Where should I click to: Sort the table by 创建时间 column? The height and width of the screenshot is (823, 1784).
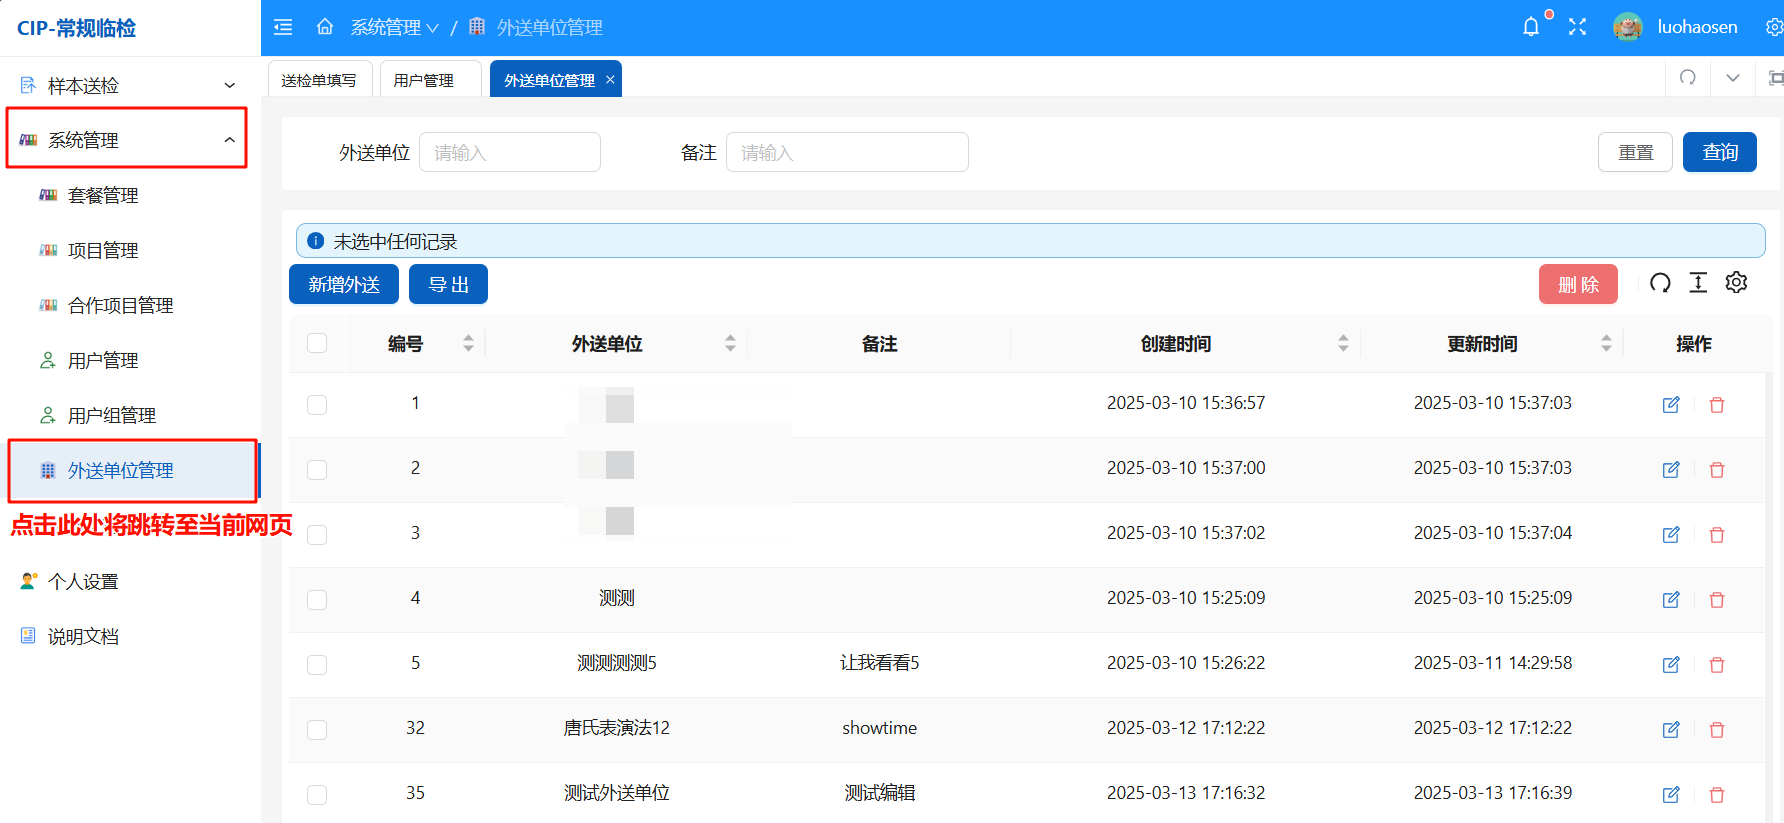(1343, 343)
